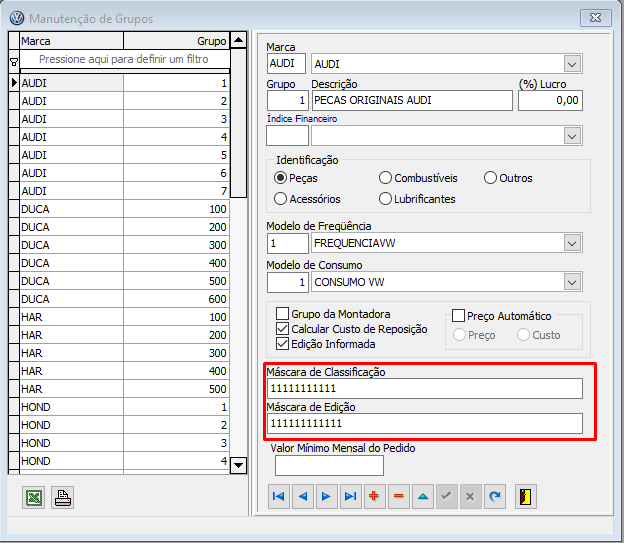The height and width of the screenshot is (543, 624).
Task: Select DUCA row with Grupo 100
Action: (125, 209)
